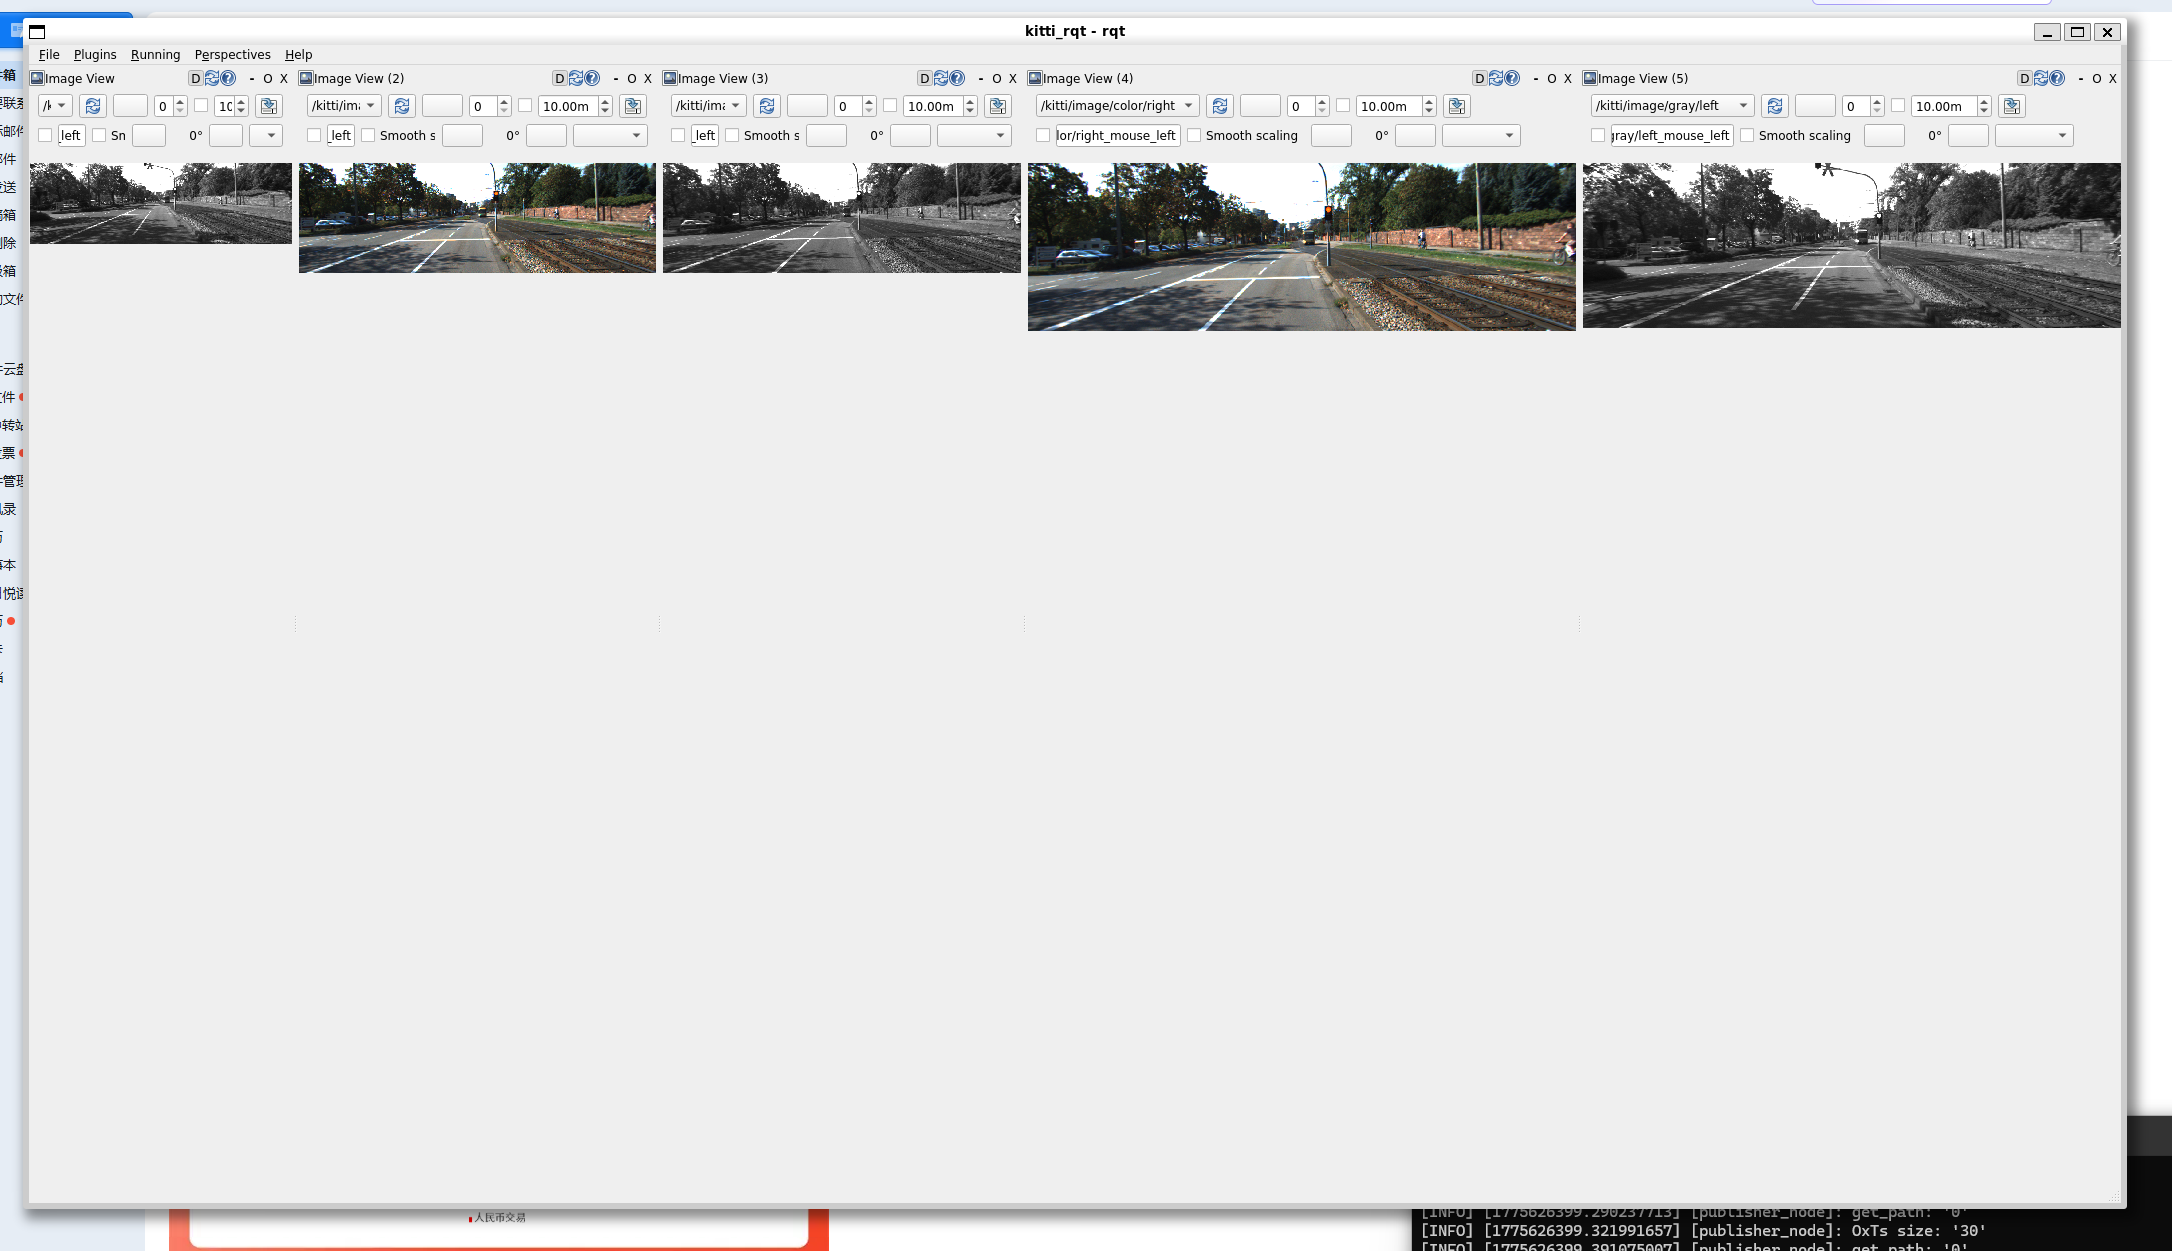Refresh topics in Image View (3)

click(767, 106)
